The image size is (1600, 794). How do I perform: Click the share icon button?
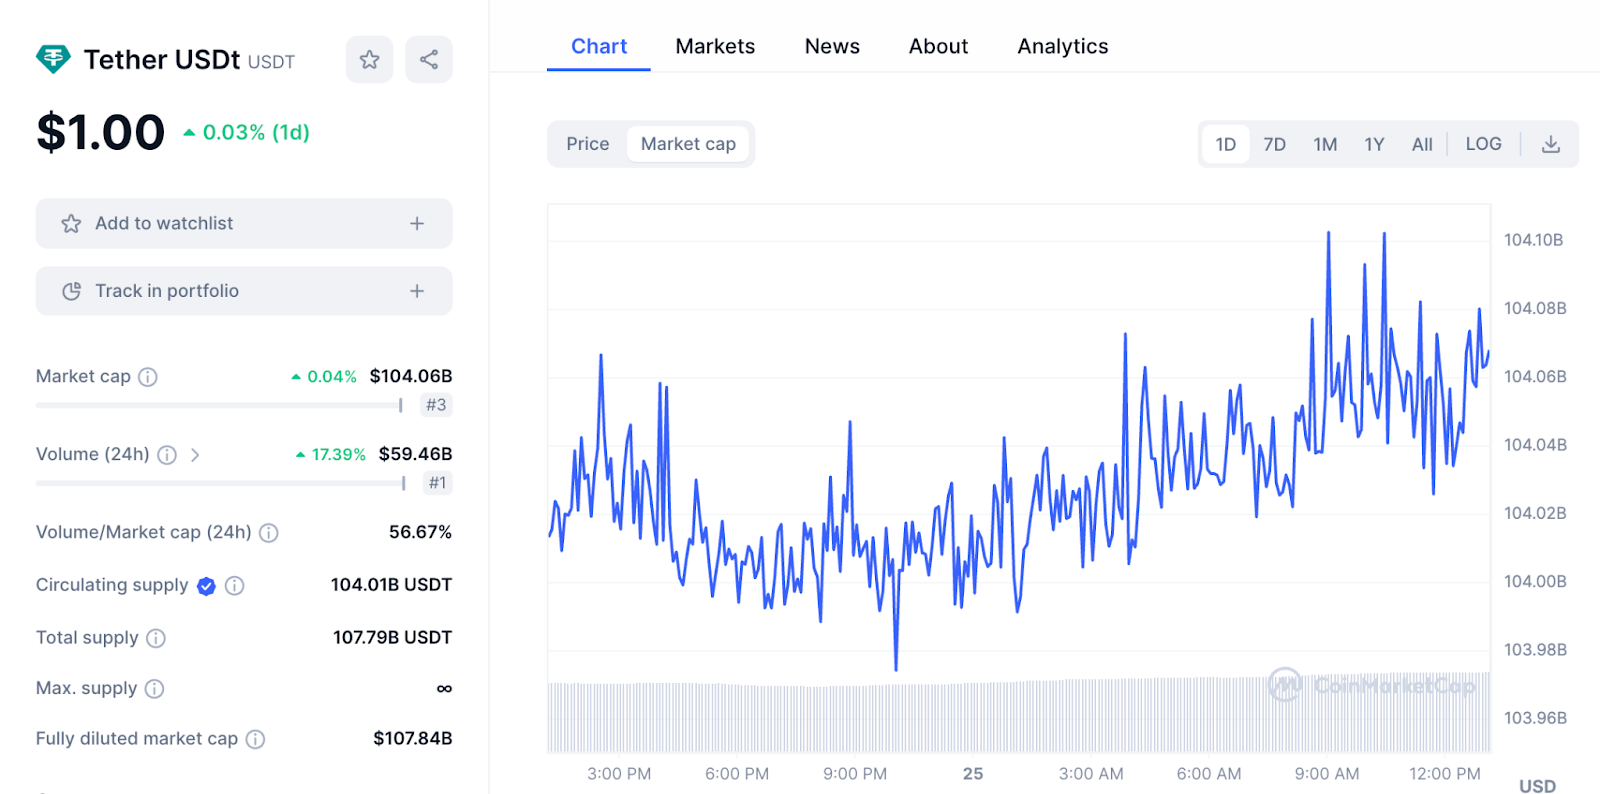click(x=429, y=59)
